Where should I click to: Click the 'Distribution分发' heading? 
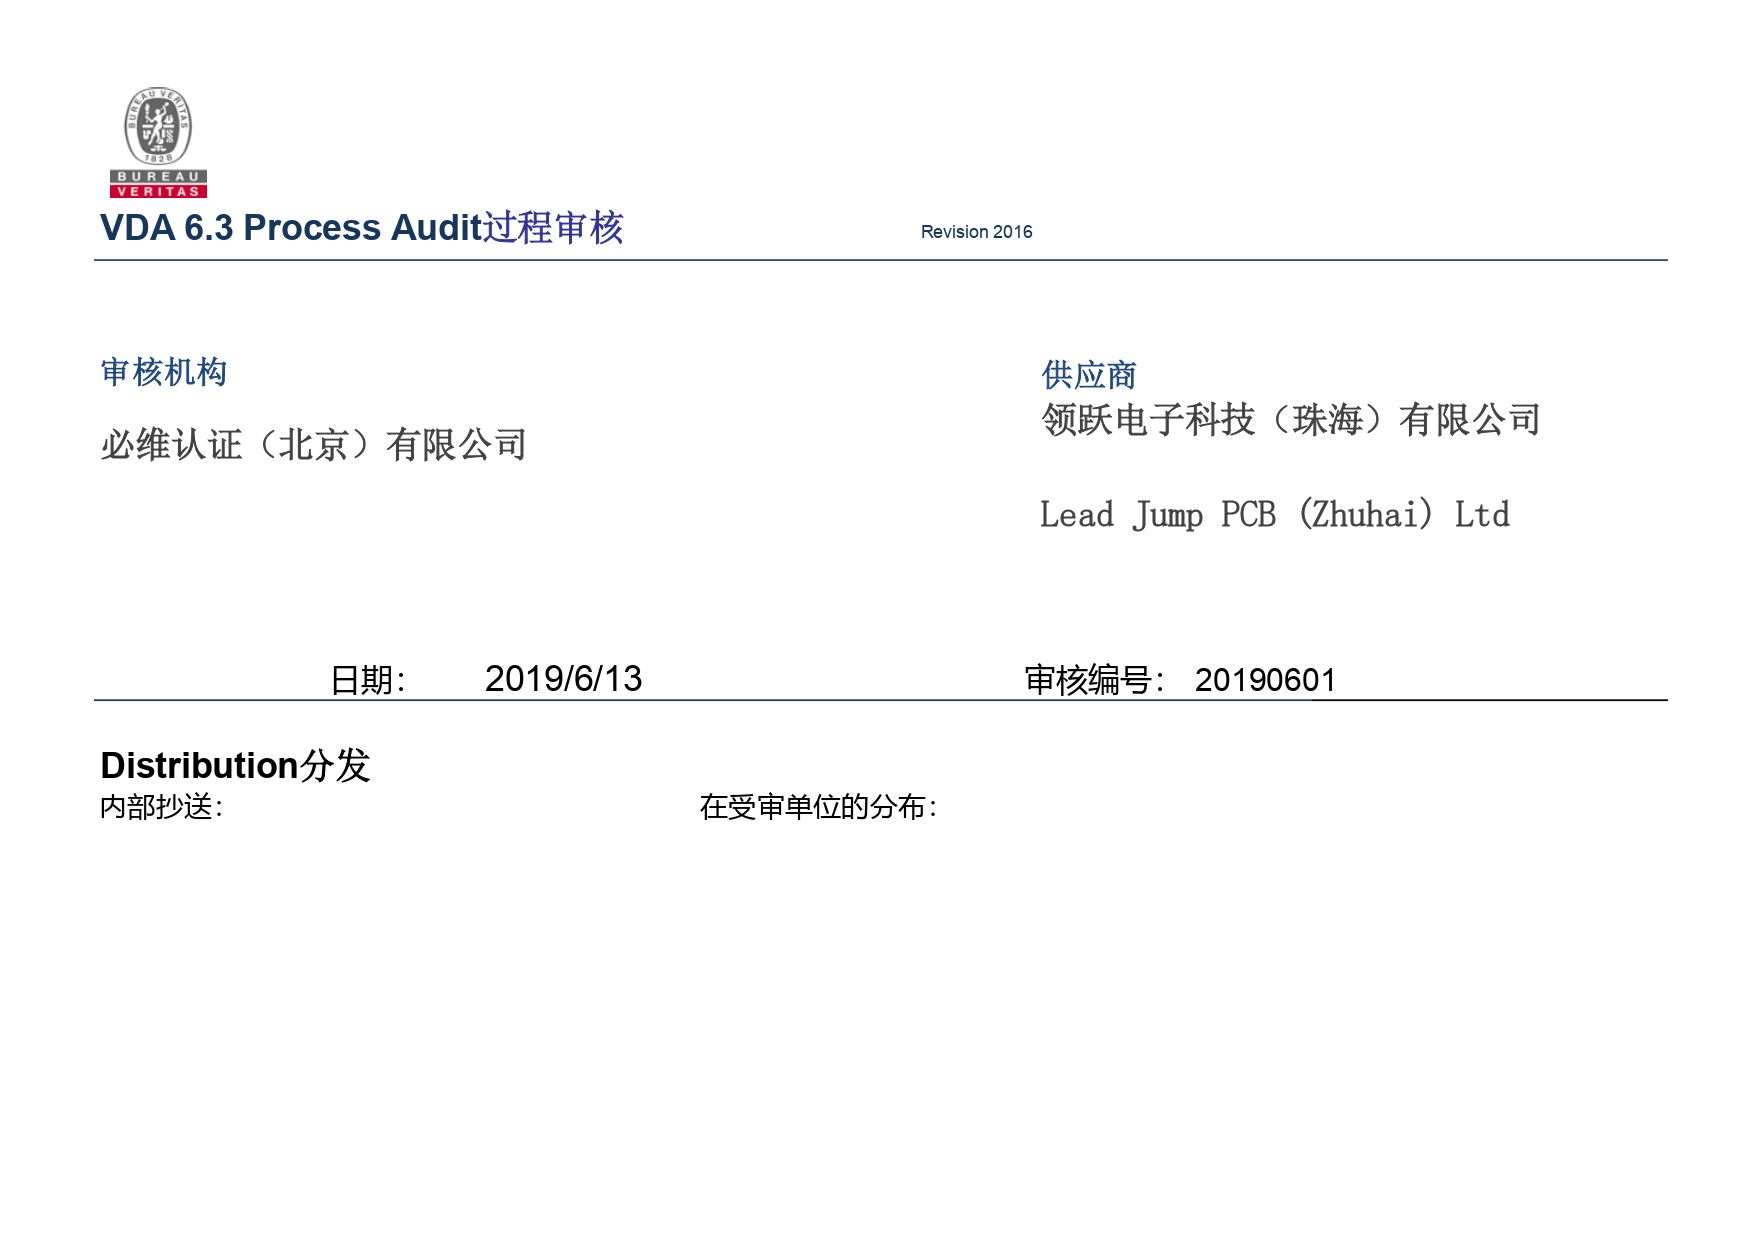(236, 766)
